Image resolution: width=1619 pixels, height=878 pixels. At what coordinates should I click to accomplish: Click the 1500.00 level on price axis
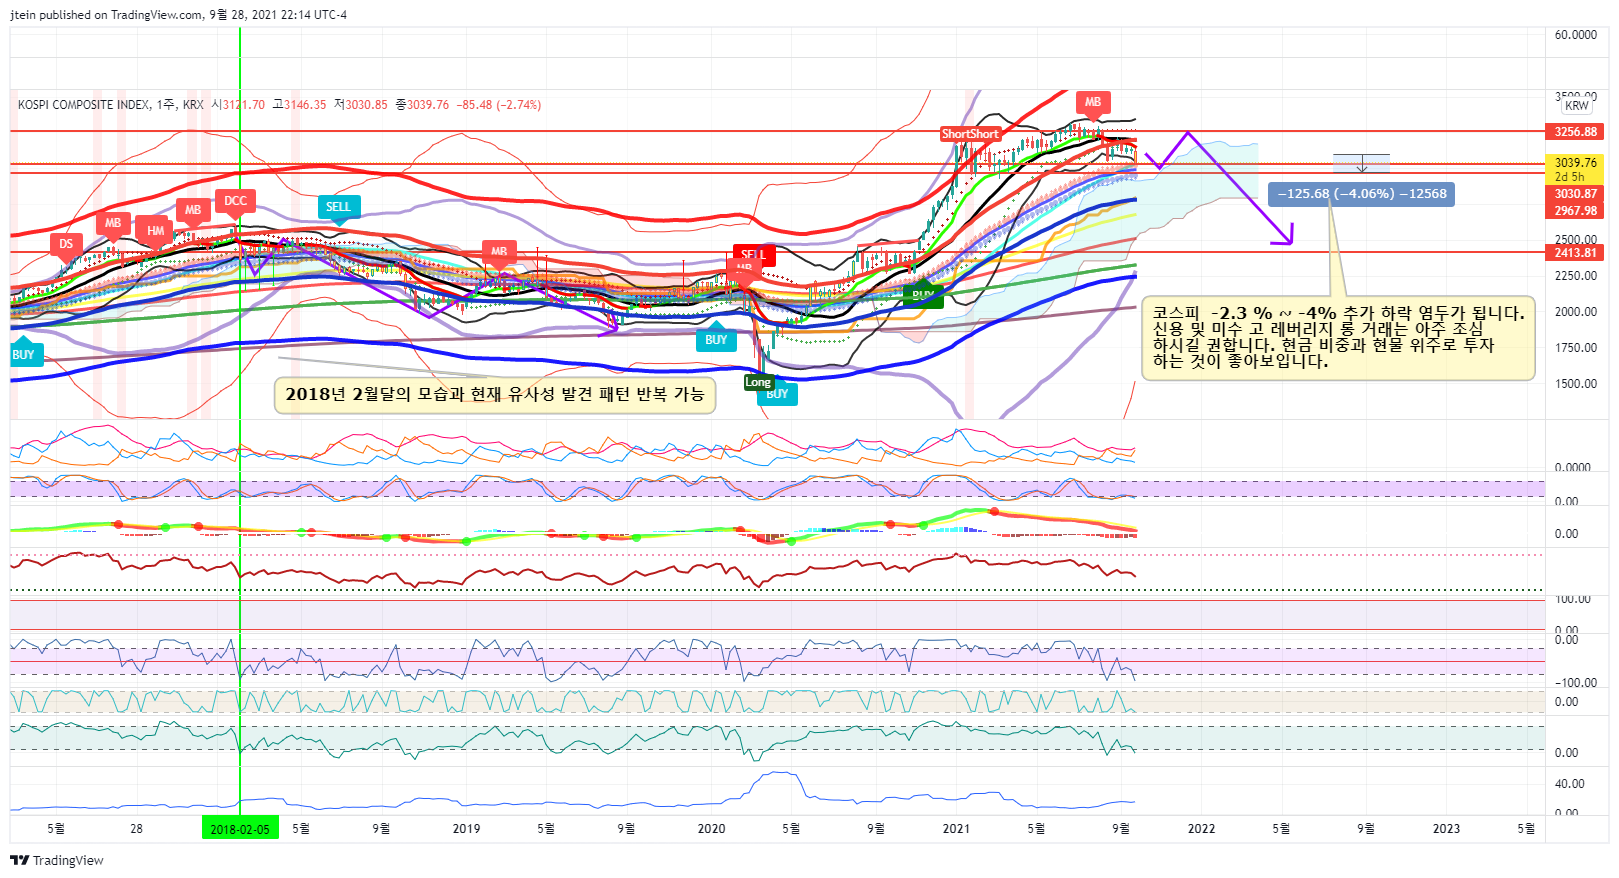[1576, 384]
